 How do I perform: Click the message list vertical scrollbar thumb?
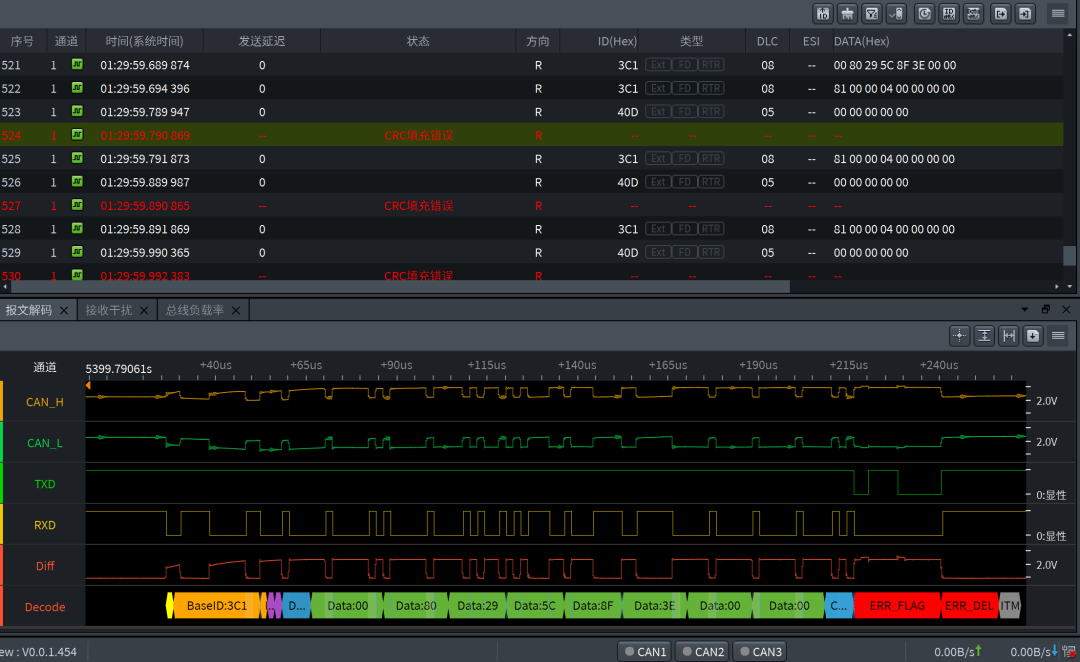click(1069, 256)
